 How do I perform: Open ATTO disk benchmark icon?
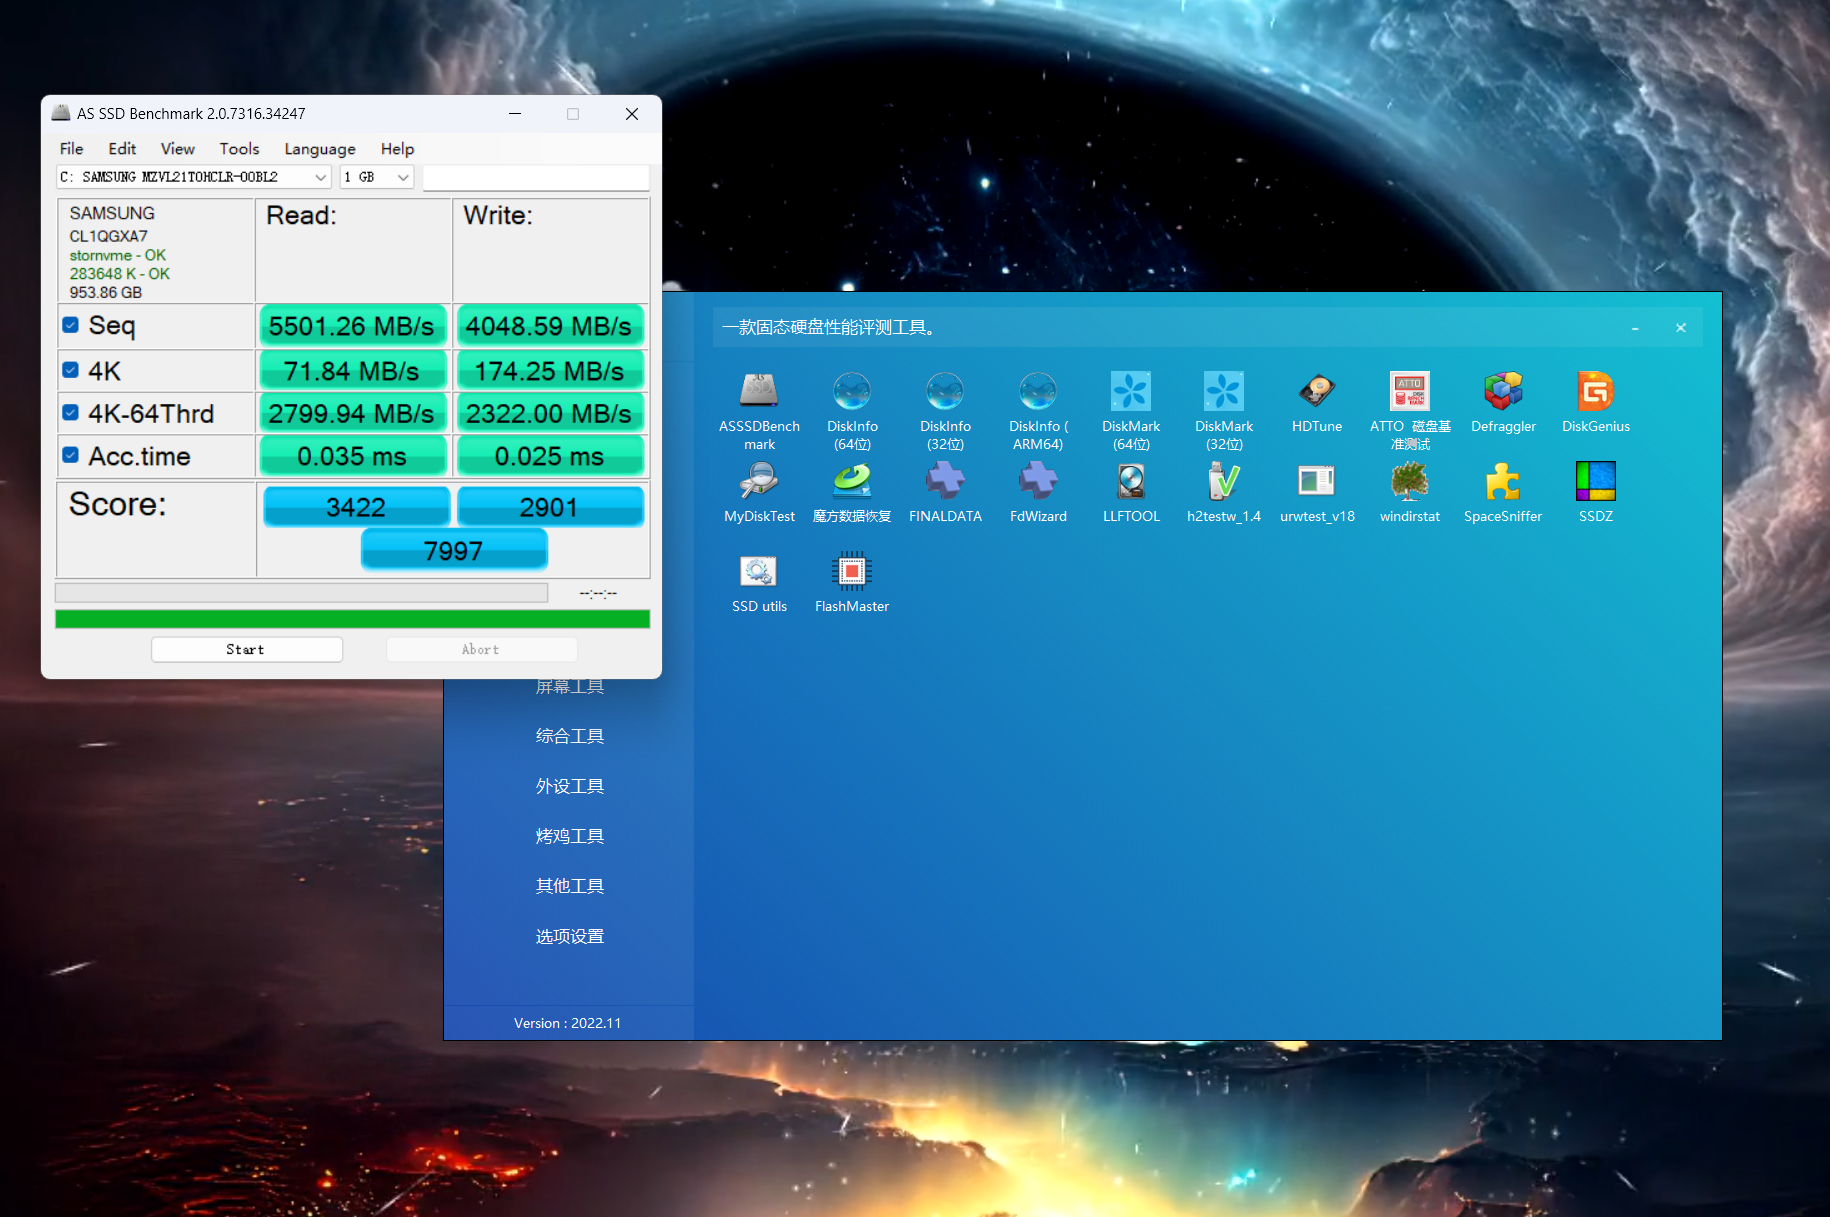[x=1410, y=391]
